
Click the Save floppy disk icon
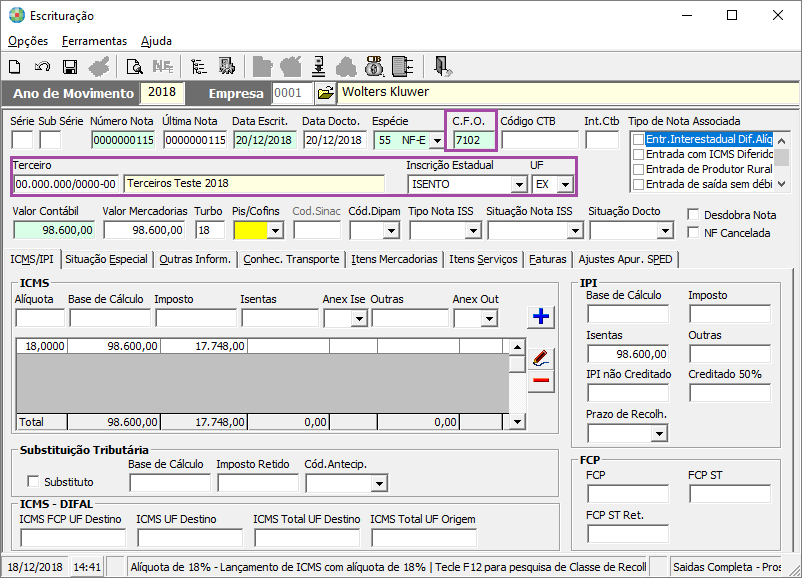70,67
